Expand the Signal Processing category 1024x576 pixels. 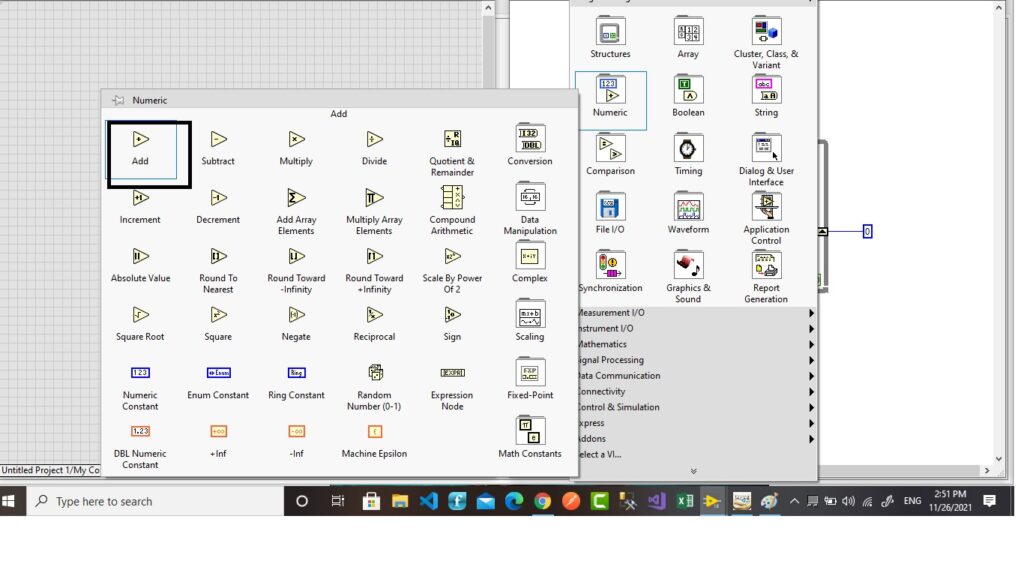coord(600,359)
